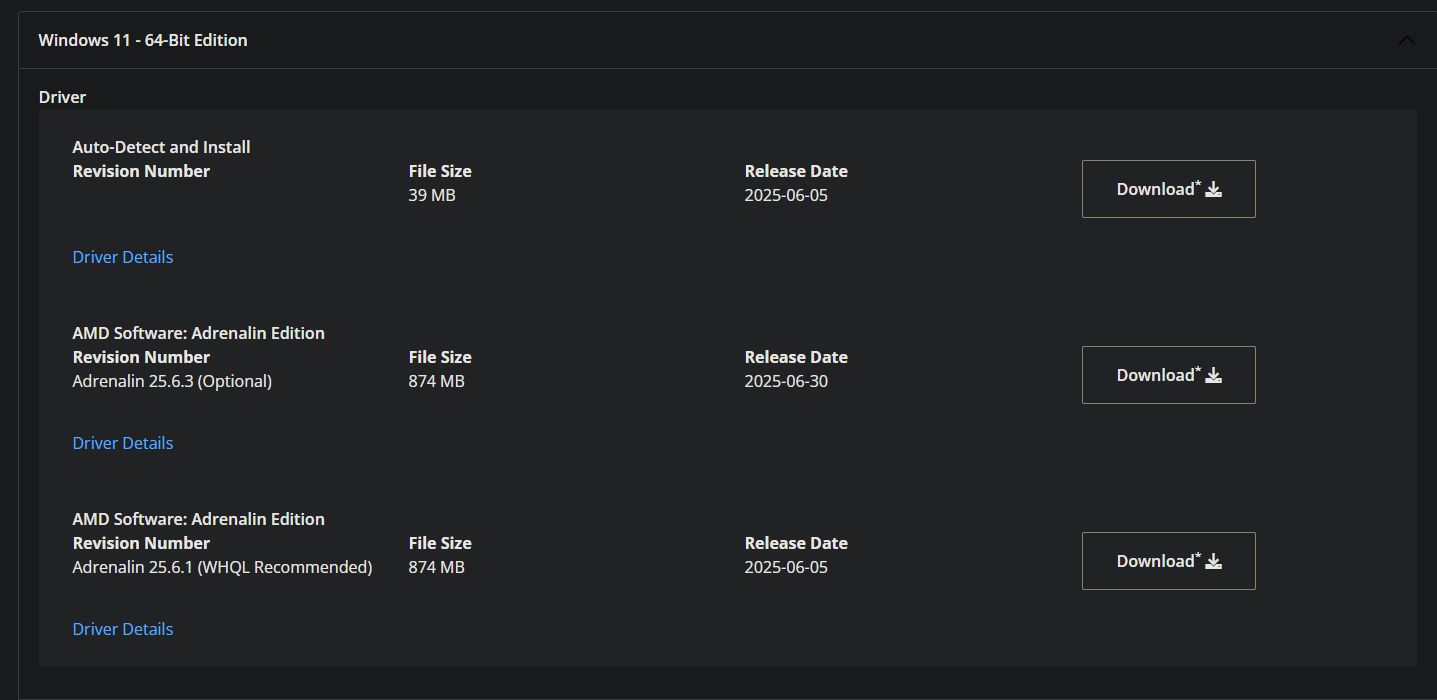
Task: Download the Auto-Detect and Install tool
Action: [x=1168, y=189]
